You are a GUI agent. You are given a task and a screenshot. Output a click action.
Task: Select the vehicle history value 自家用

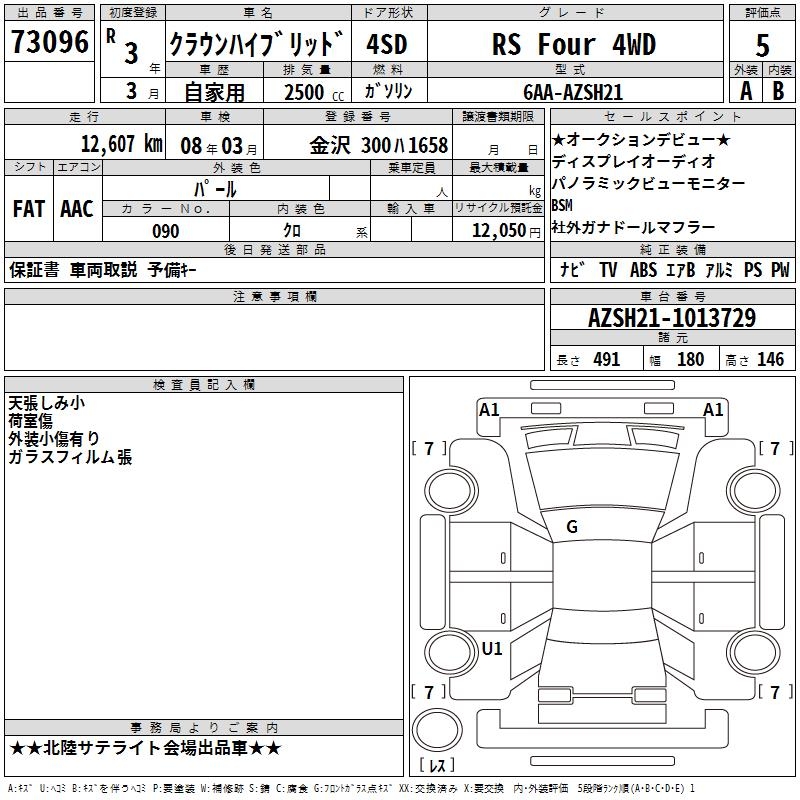214,92
